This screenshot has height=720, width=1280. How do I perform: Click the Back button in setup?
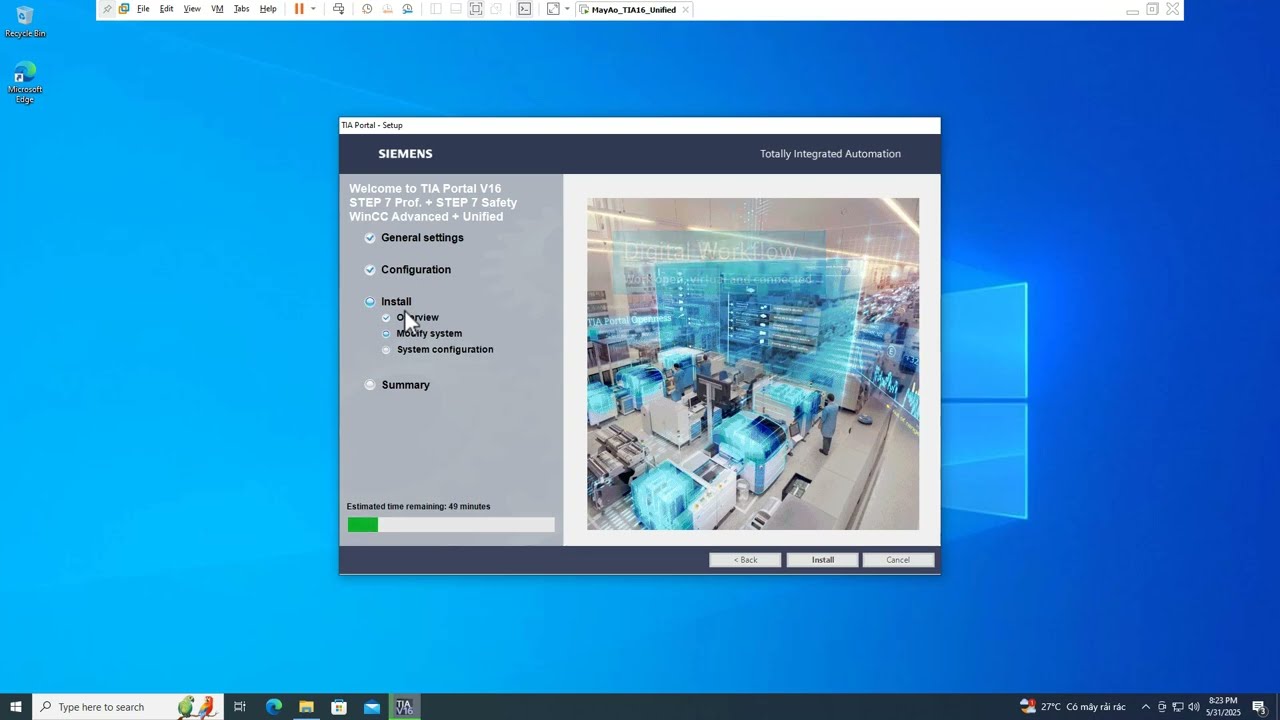point(745,560)
